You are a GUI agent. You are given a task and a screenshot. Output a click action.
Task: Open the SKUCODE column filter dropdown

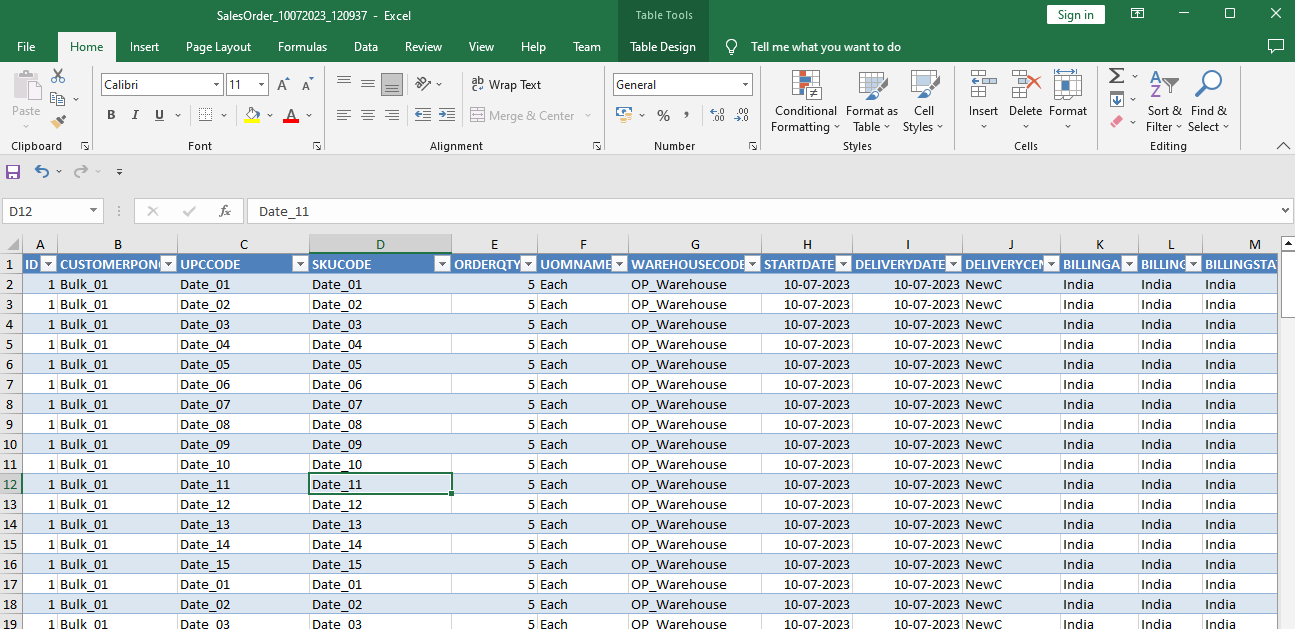442,264
